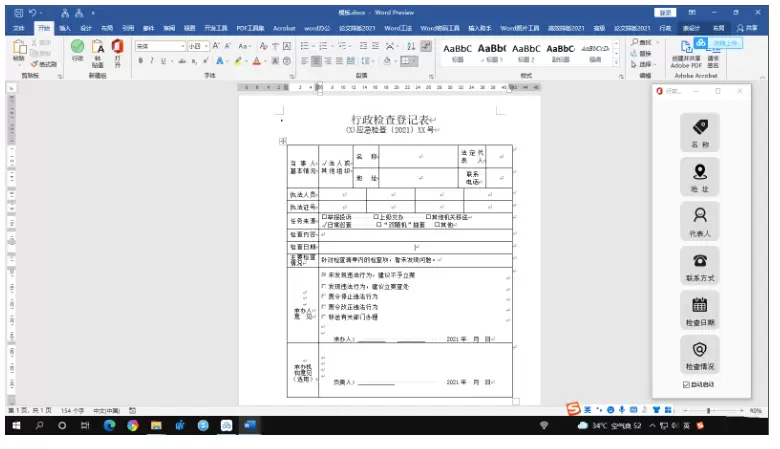Screen dimensions: 780x449
Task: Expand the quick access toolbar customize arrow
Action: point(93,13)
